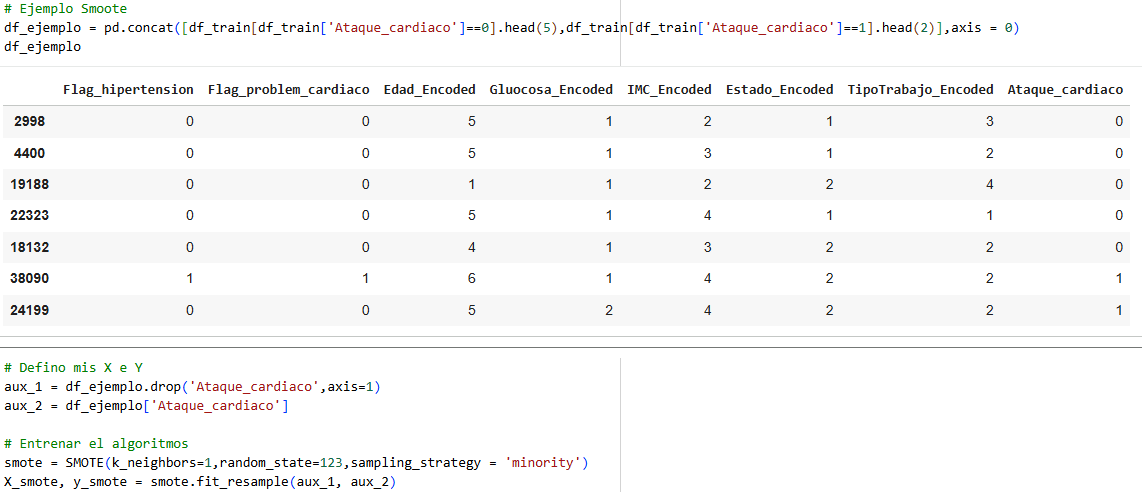Click the Estado_Encoded column header
Viewport: 1142px width, 492px height.
(x=779, y=90)
